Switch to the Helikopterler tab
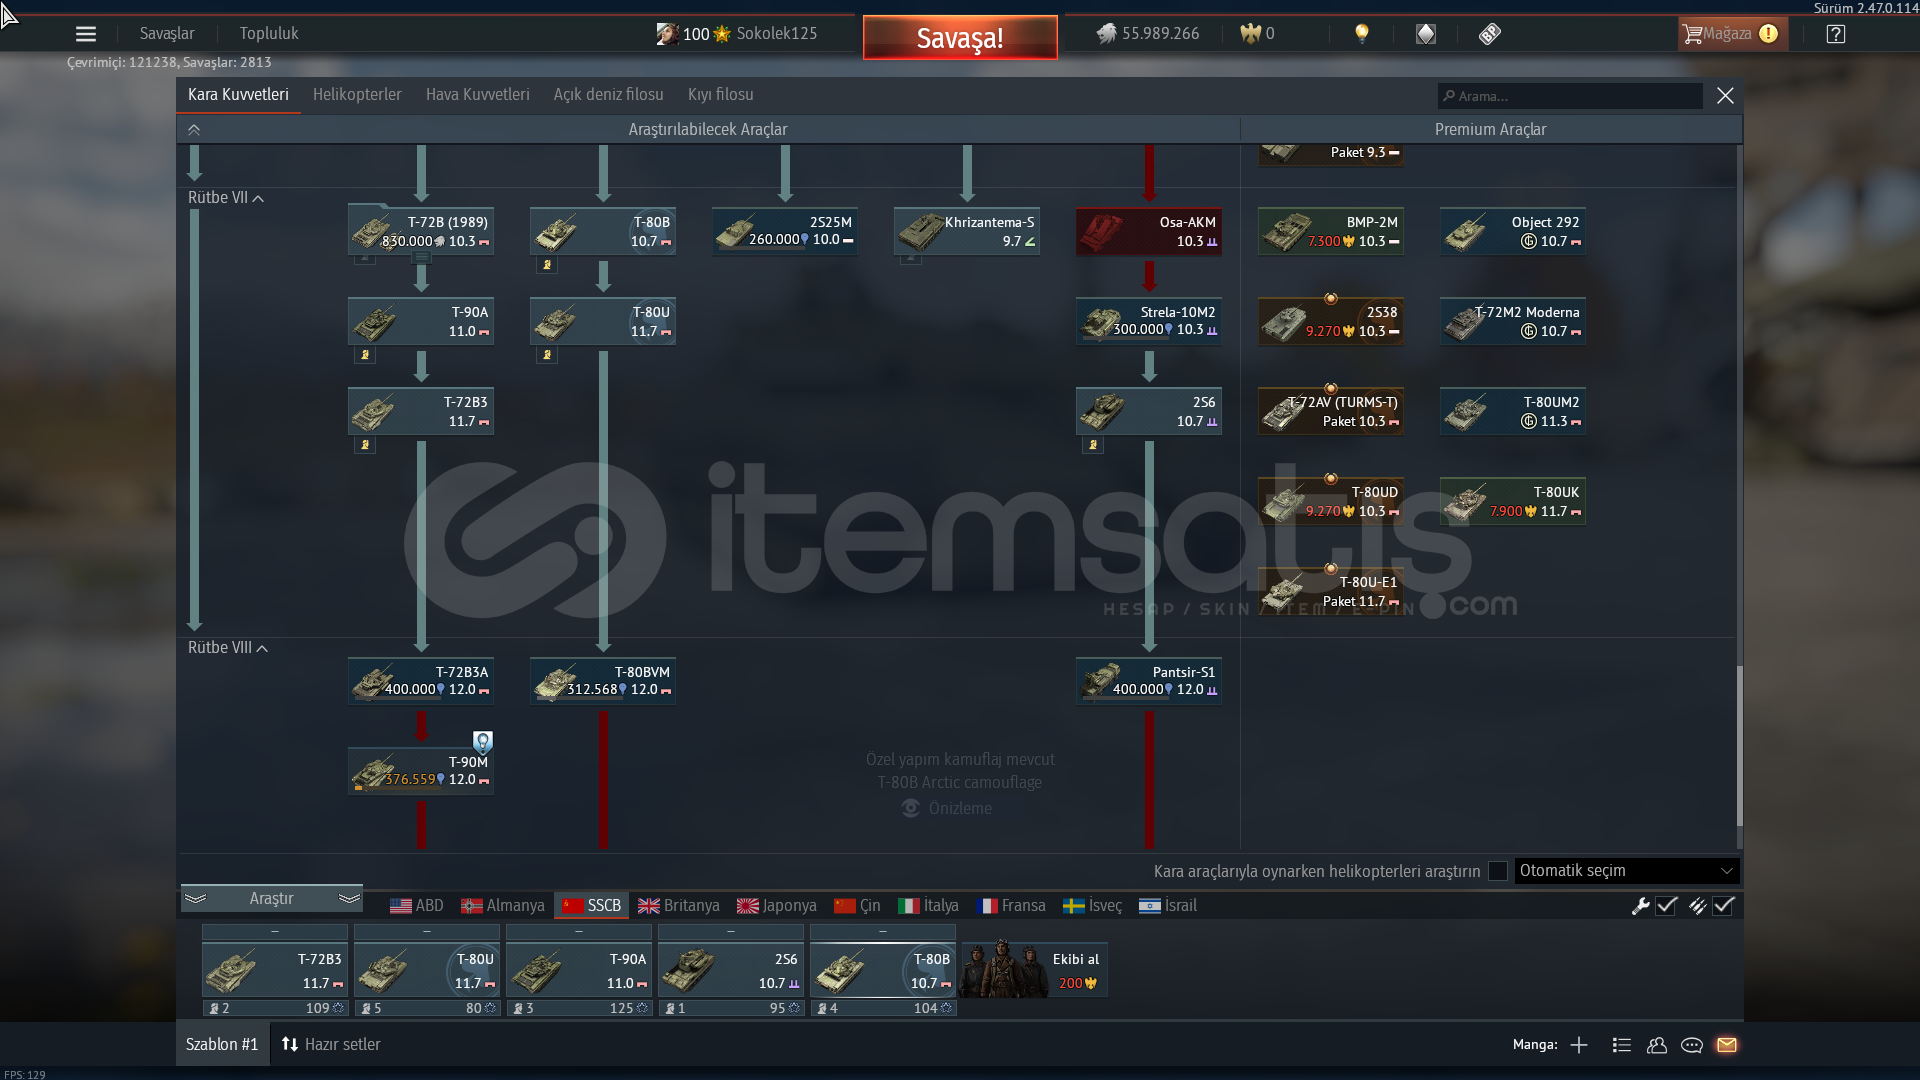 point(357,95)
